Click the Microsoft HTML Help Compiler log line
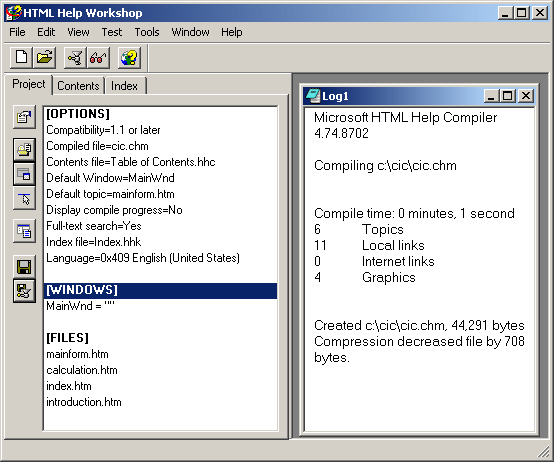 point(405,125)
